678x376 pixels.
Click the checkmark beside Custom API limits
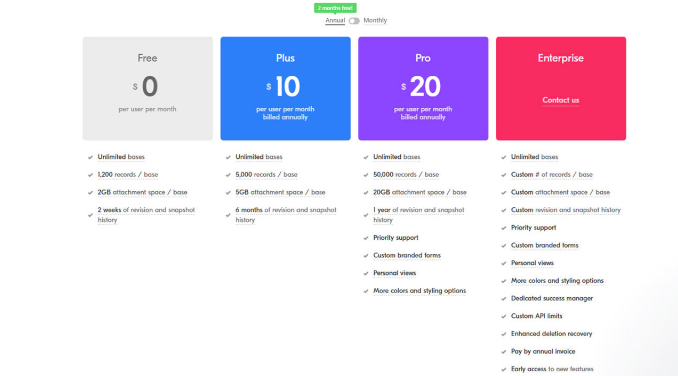pyautogui.click(x=503, y=317)
